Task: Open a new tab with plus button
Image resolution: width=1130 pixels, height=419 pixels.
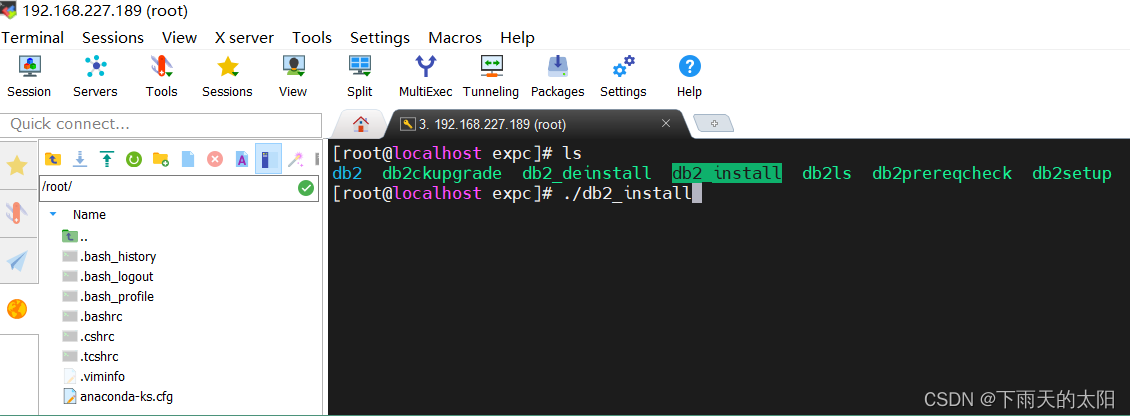Action: [x=713, y=123]
